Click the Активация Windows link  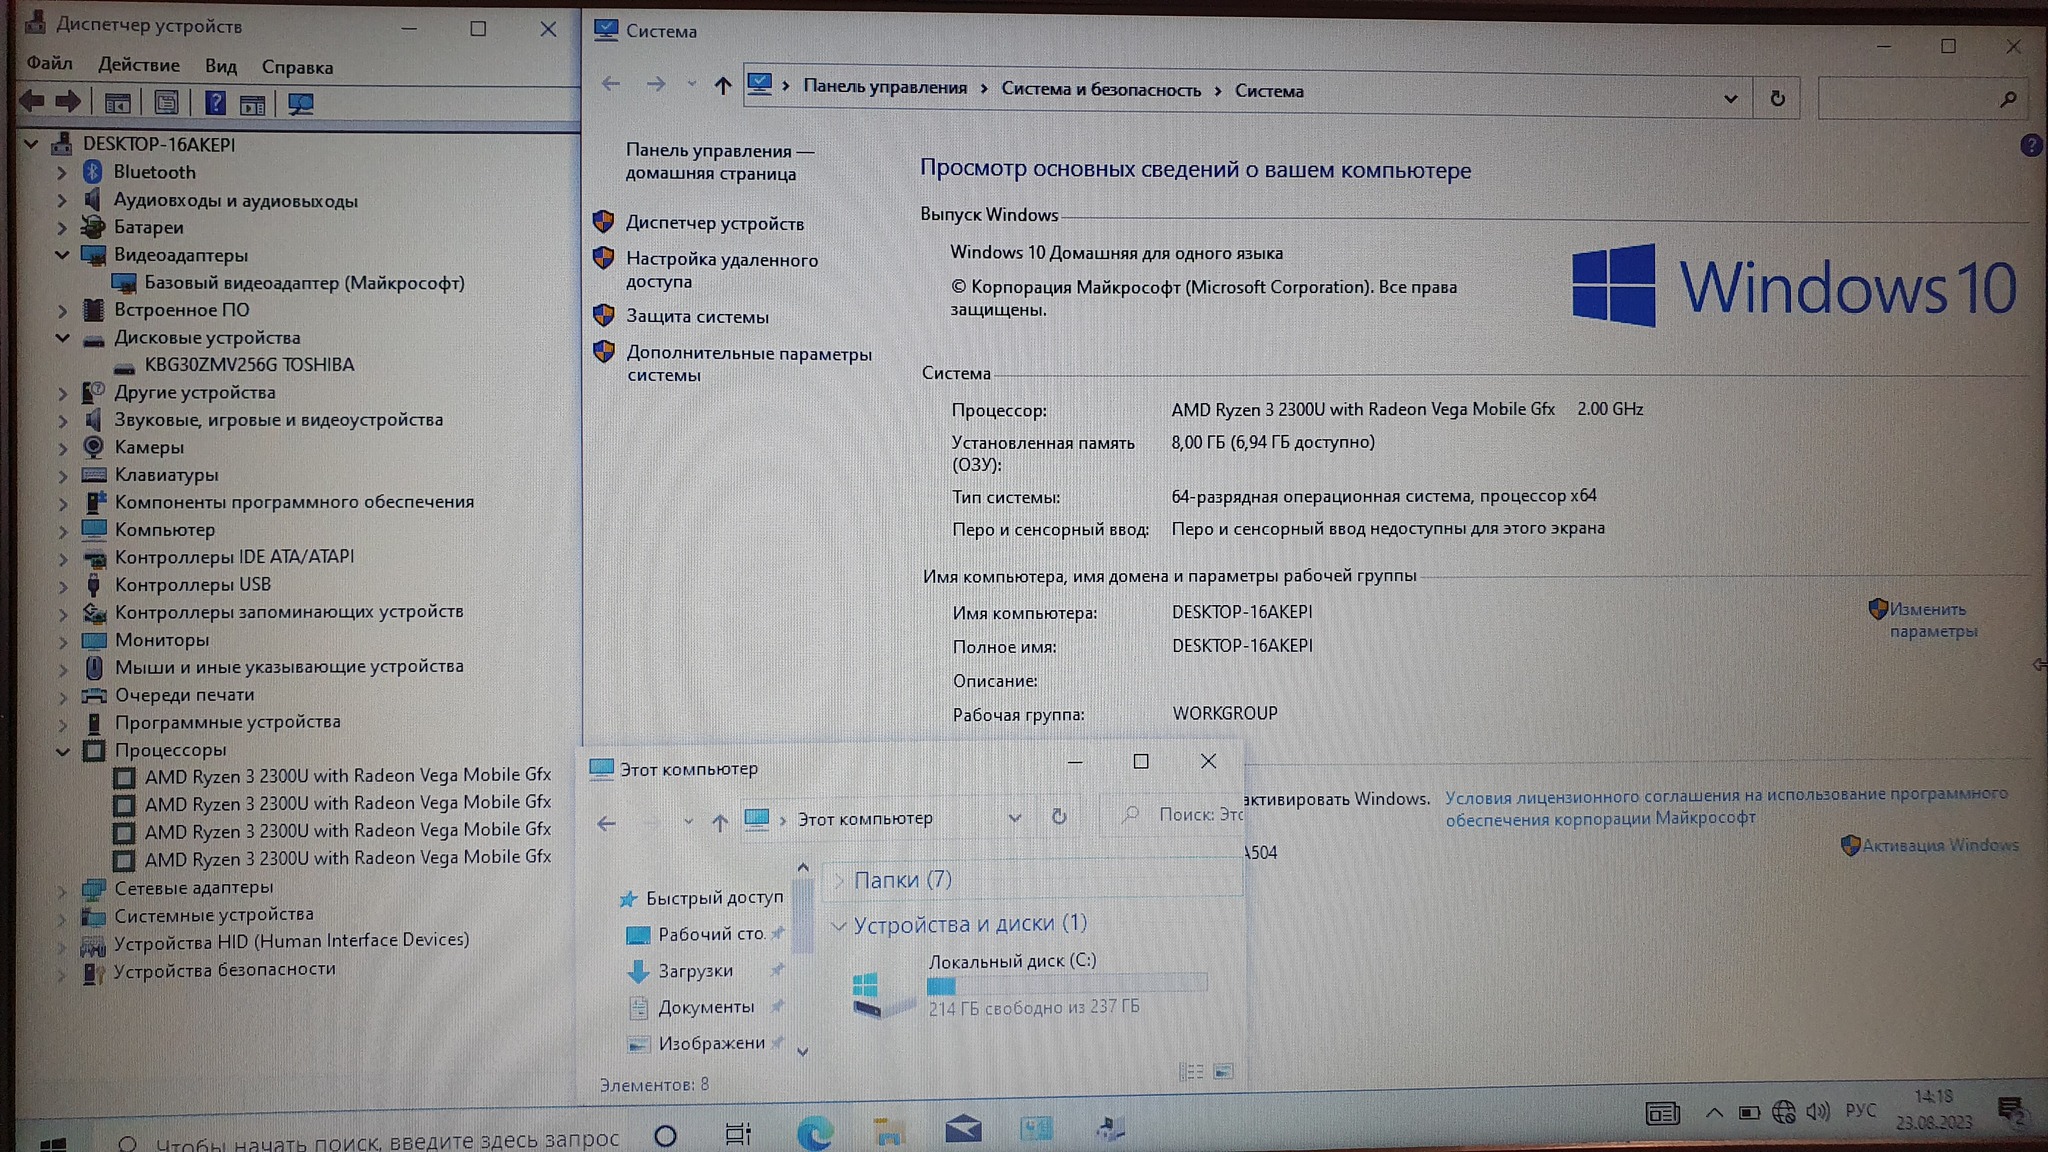(1939, 845)
